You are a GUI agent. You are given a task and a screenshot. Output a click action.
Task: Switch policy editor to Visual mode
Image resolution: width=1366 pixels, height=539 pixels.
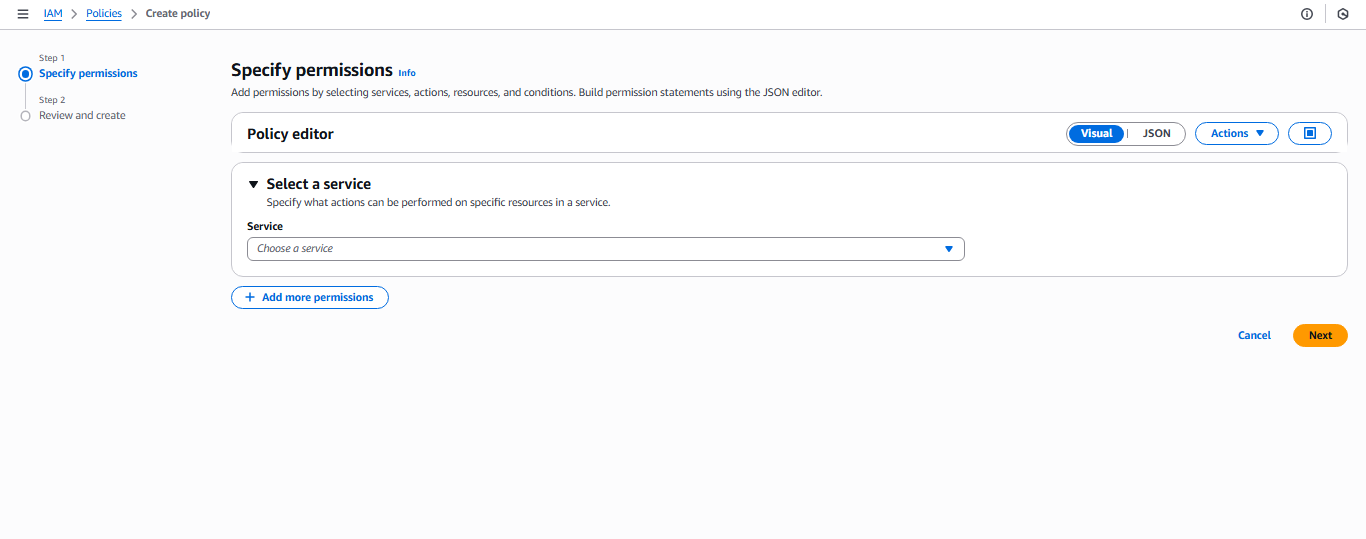click(x=1096, y=133)
